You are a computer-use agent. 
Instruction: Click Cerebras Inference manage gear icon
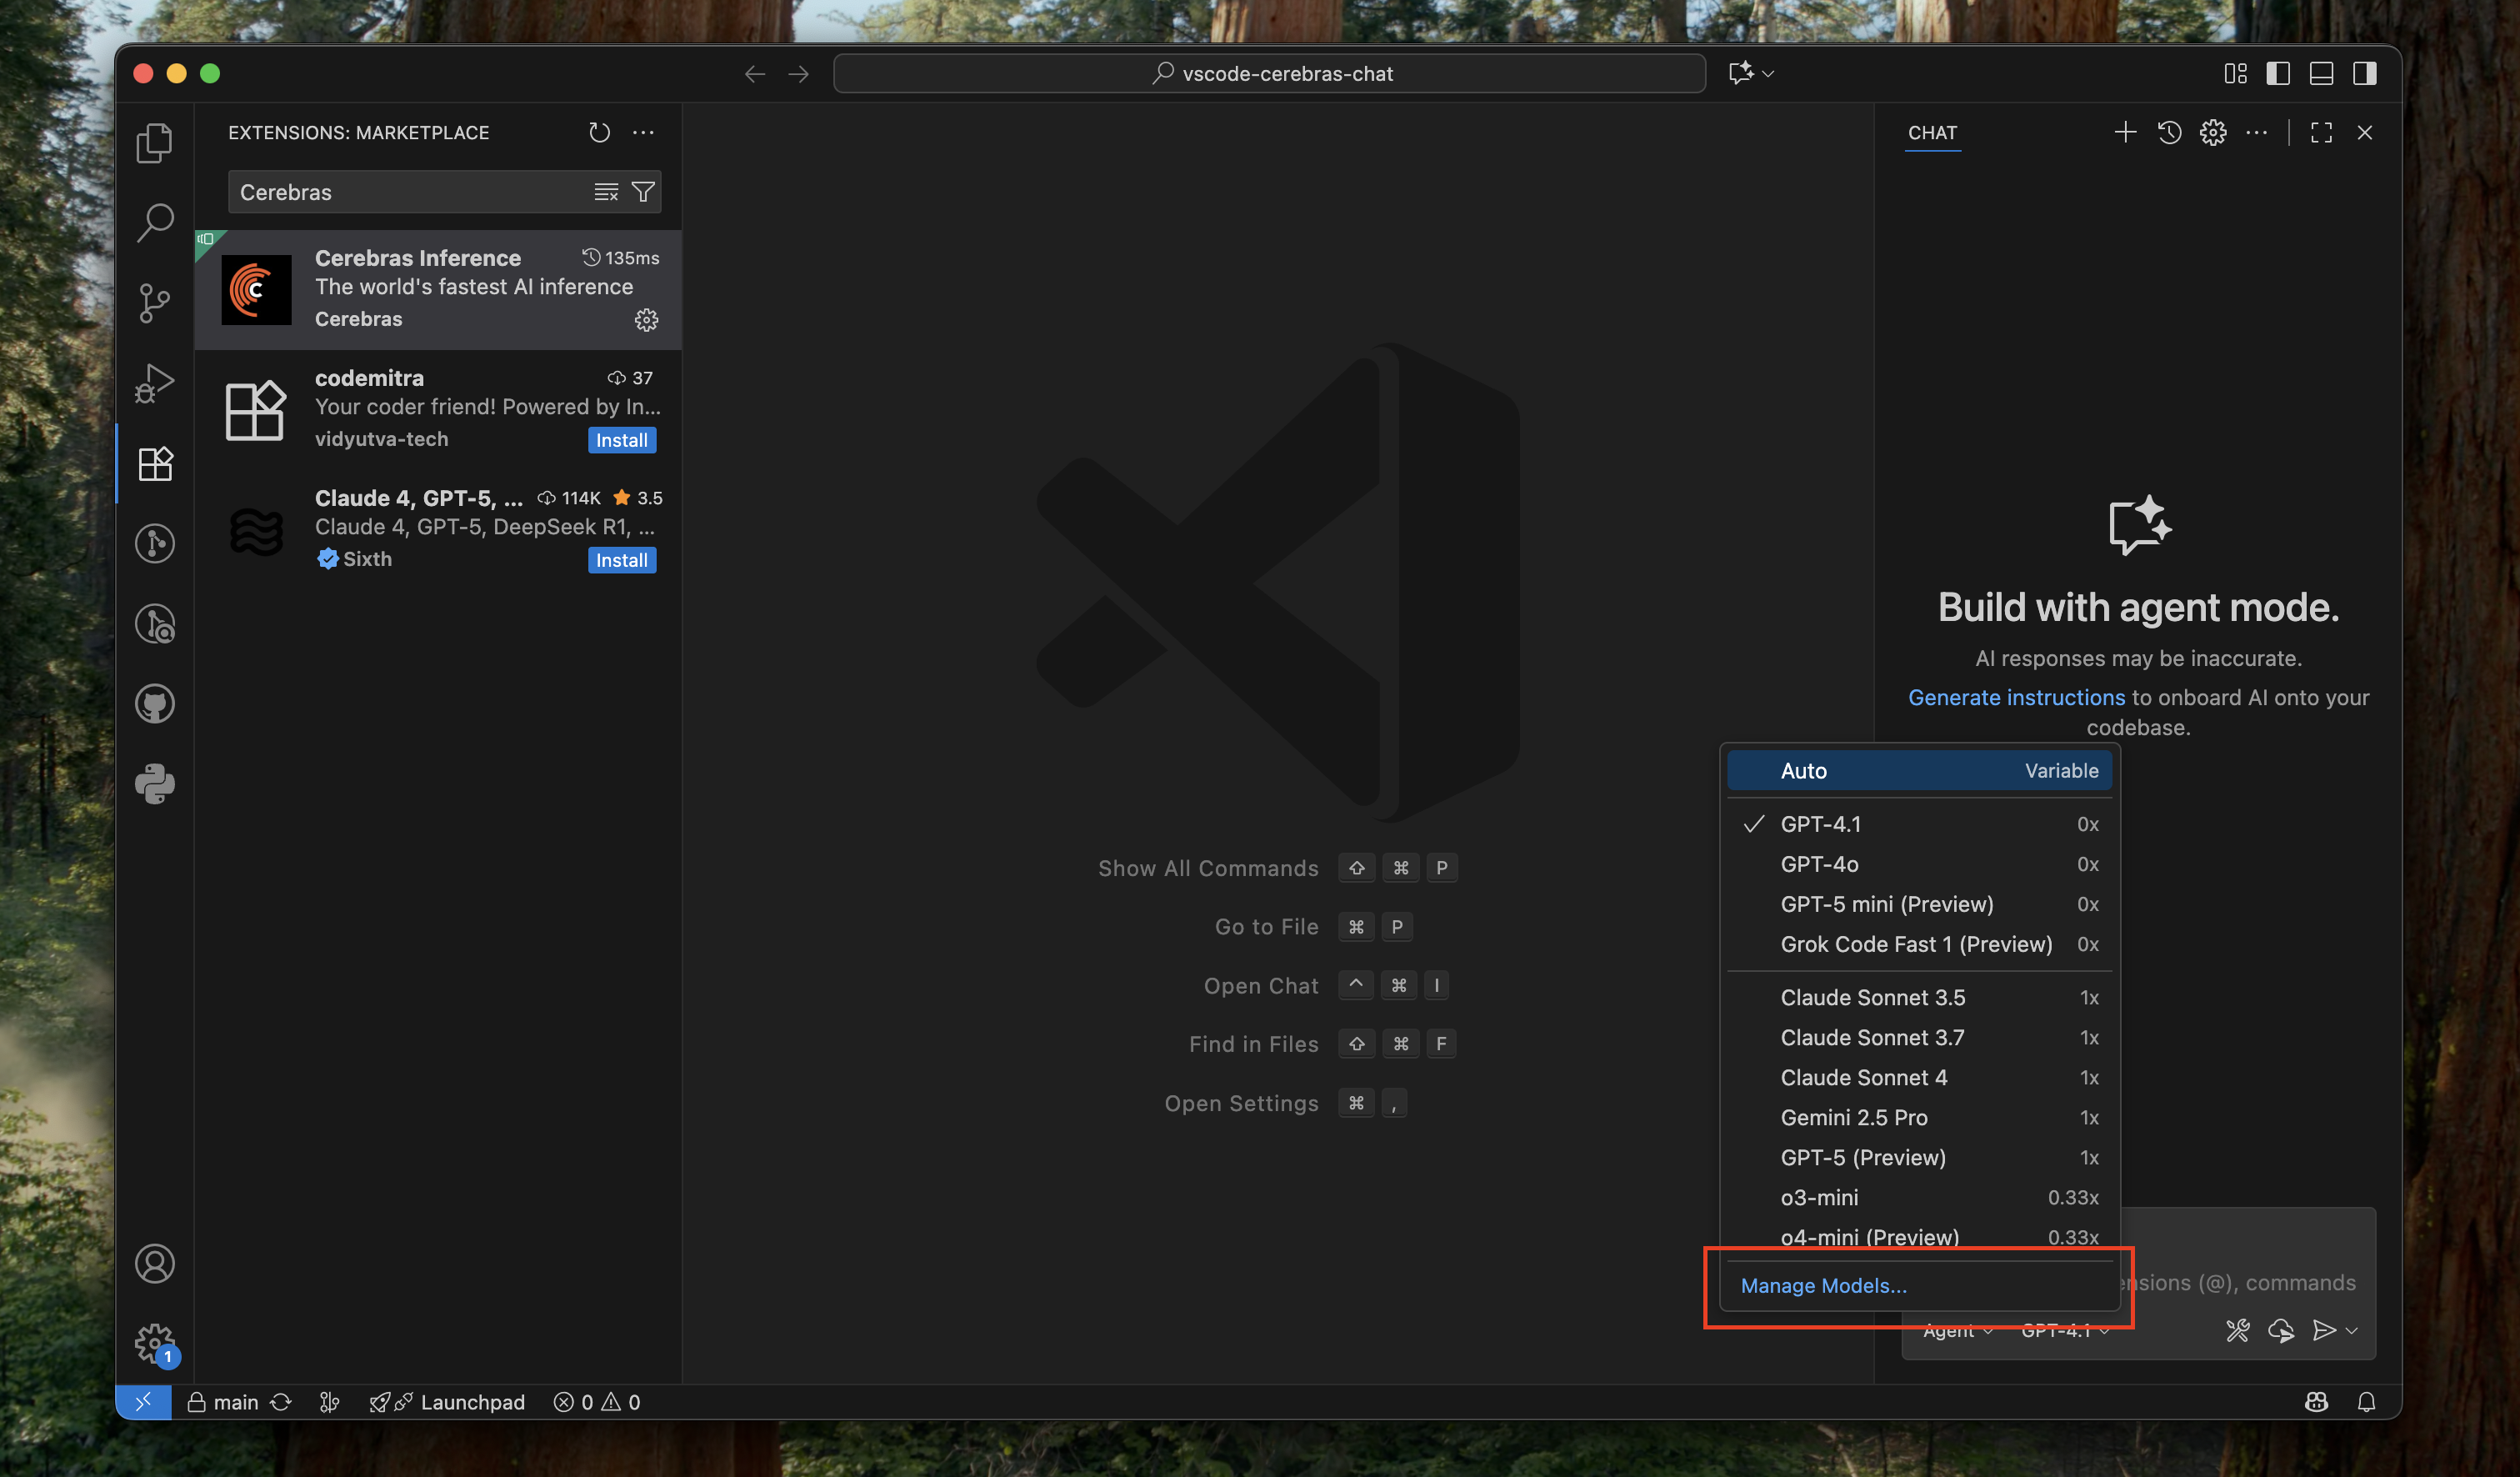click(646, 320)
